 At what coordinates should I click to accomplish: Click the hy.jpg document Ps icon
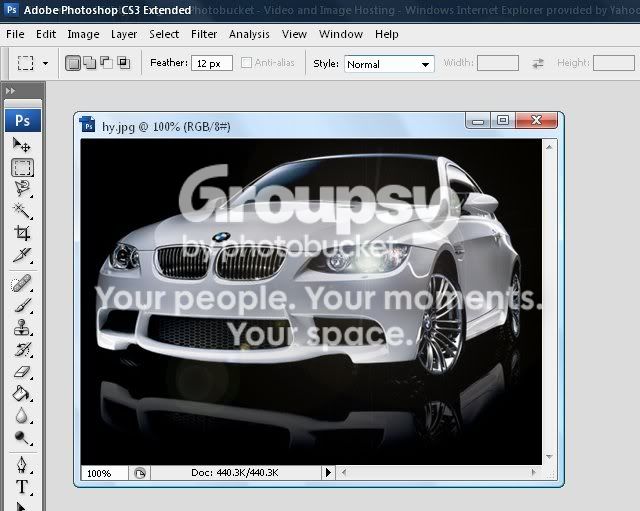(88, 125)
